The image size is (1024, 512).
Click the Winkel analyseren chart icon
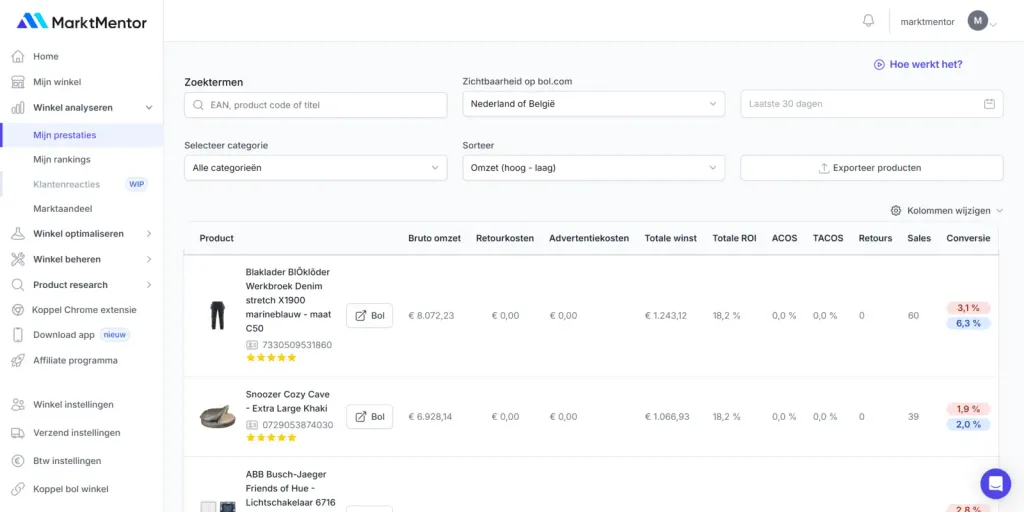(18, 108)
